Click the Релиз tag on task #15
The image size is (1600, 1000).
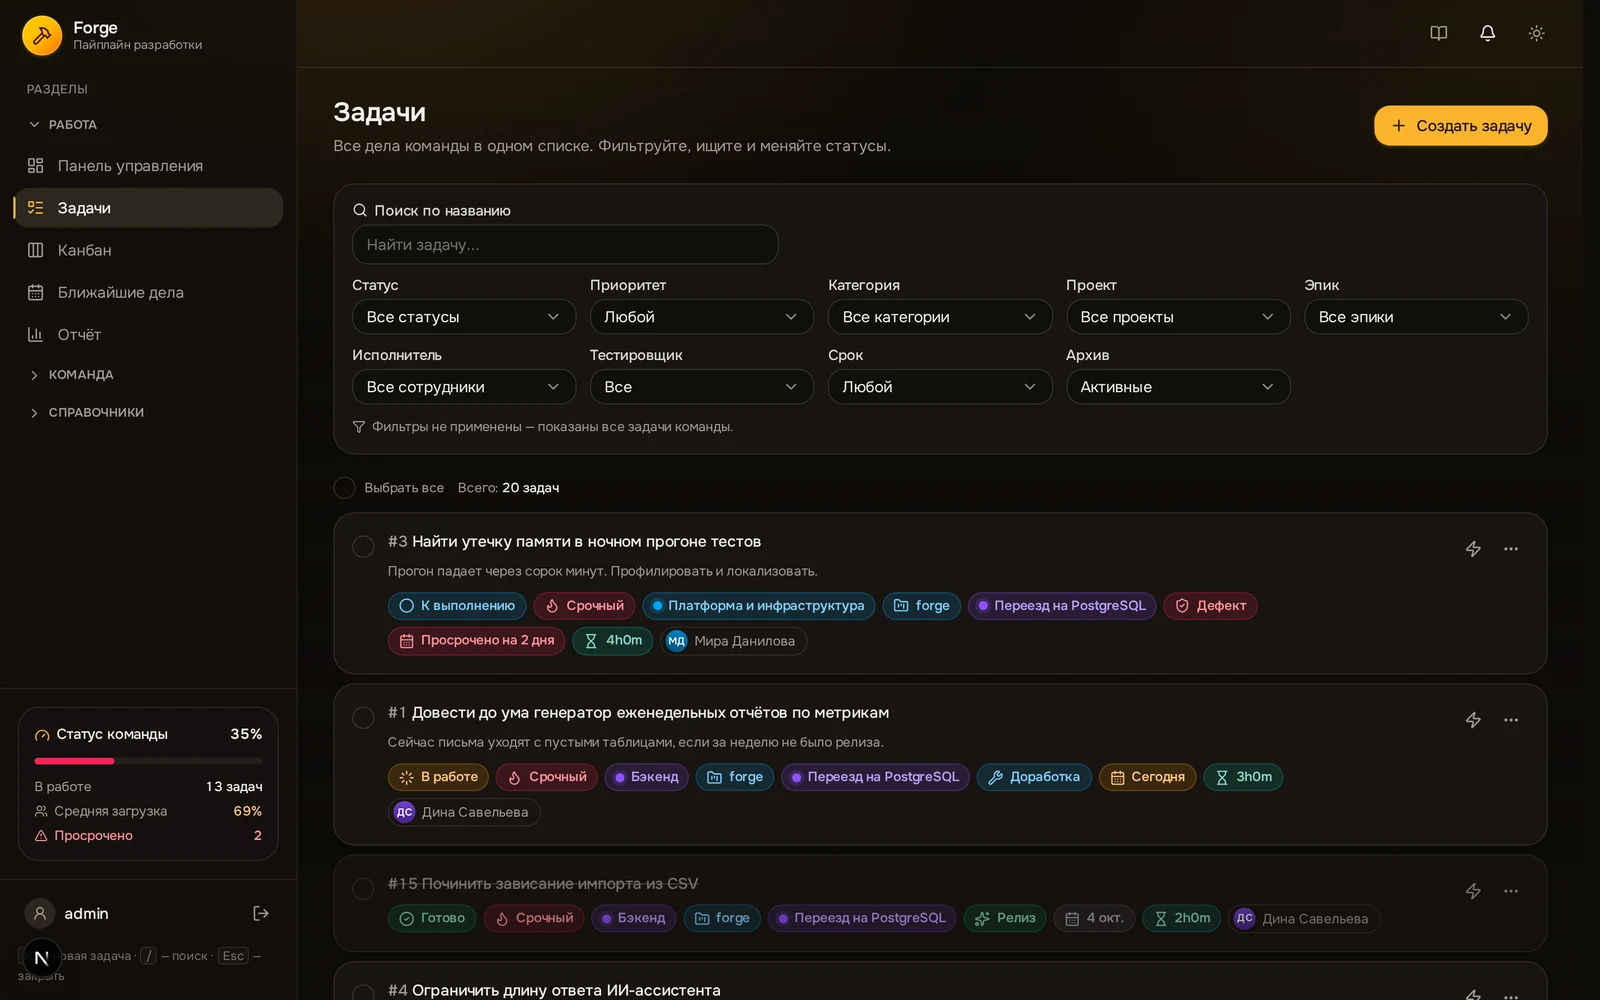point(1005,918)
